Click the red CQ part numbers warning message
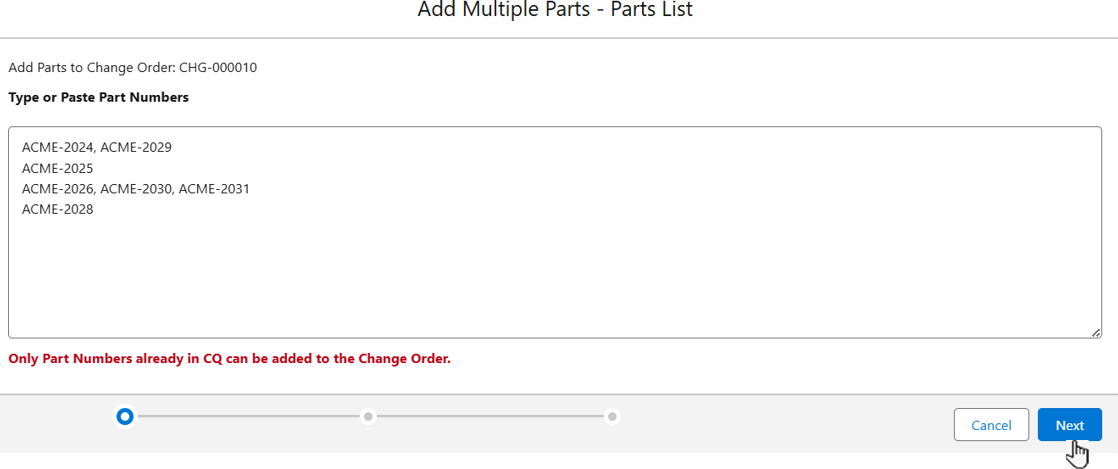 (229, 358)
